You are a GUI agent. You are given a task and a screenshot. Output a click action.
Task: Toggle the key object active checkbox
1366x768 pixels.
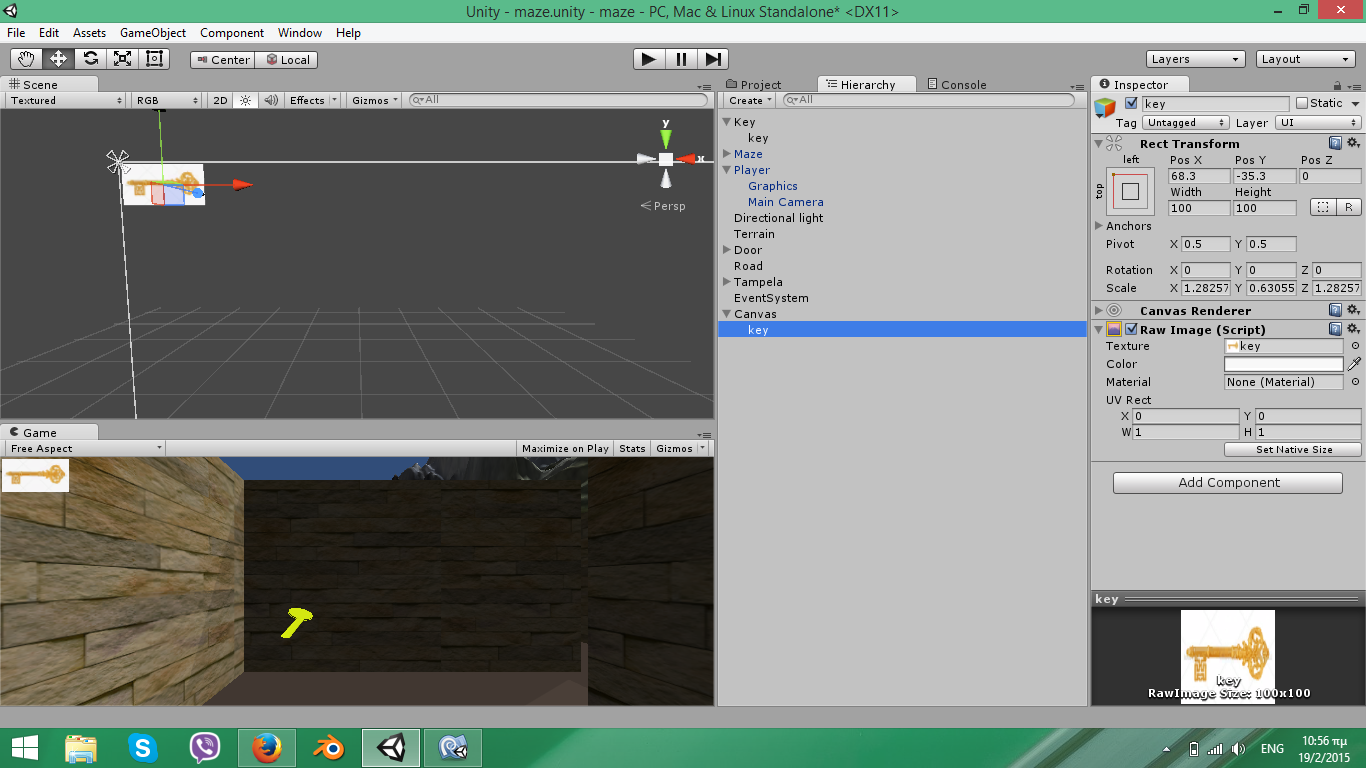[x=1131, y=103]
